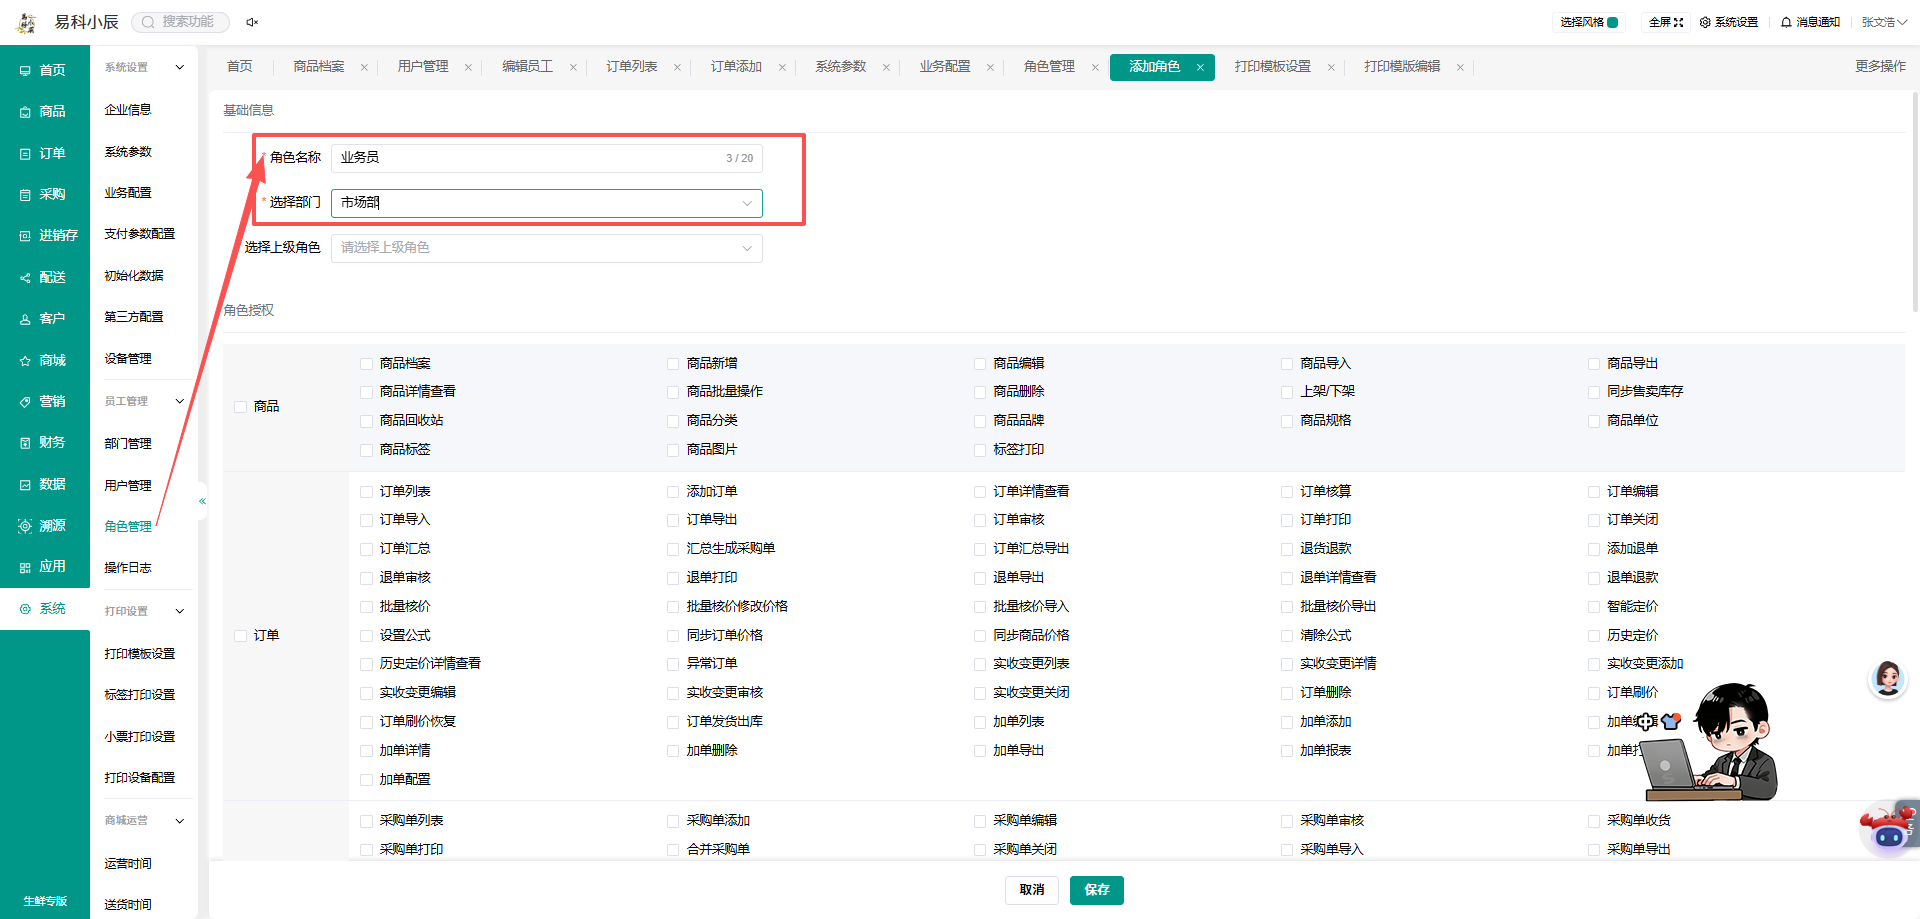Click the 搜索功能 search box
The height and width of the screenshot is (919, 1920).
coord(181,22)
